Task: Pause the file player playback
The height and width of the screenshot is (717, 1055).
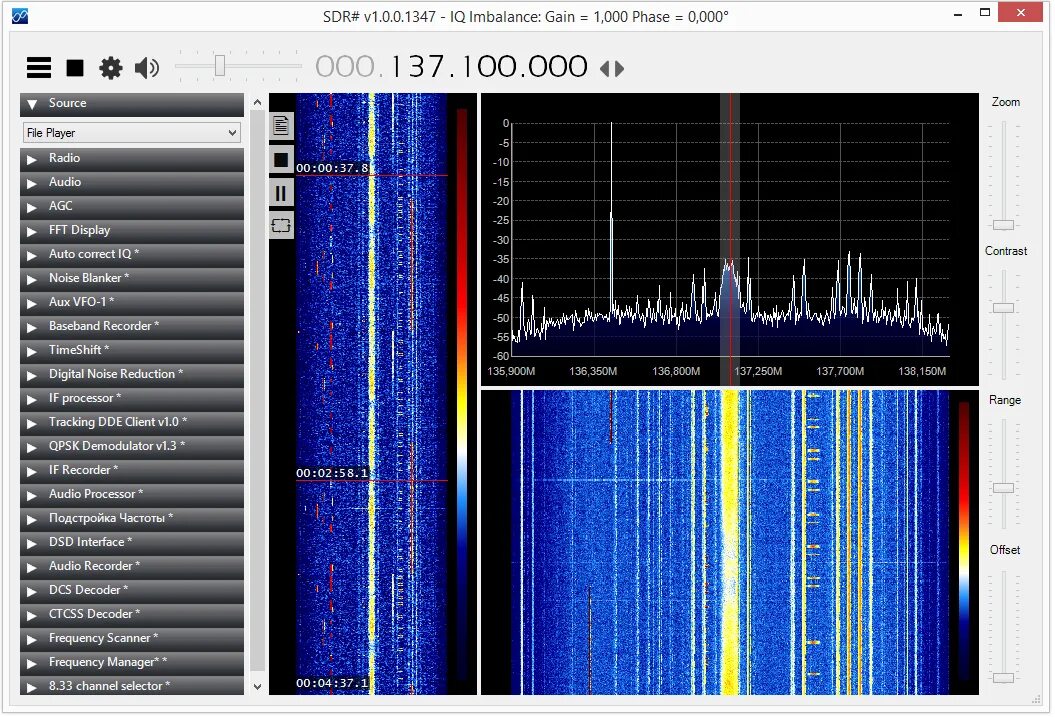Action: [x=281, y=194]
